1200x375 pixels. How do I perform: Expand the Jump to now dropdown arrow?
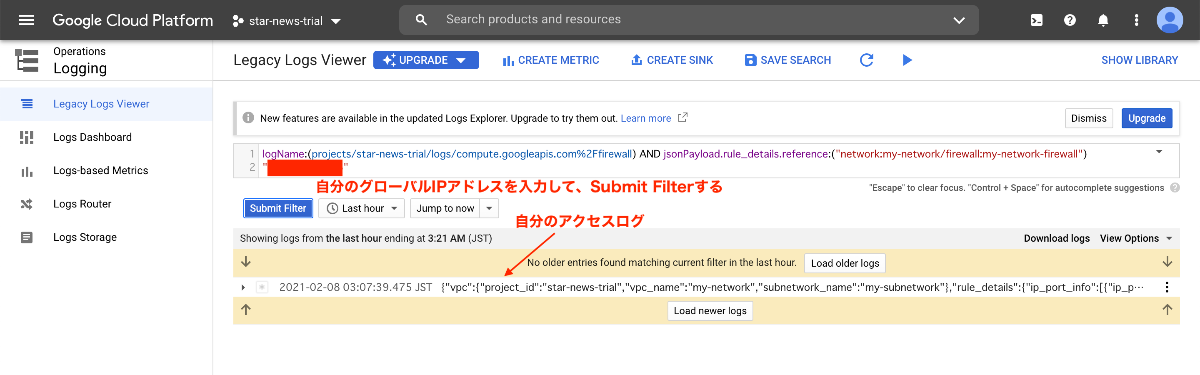click(x=489, y=208)
